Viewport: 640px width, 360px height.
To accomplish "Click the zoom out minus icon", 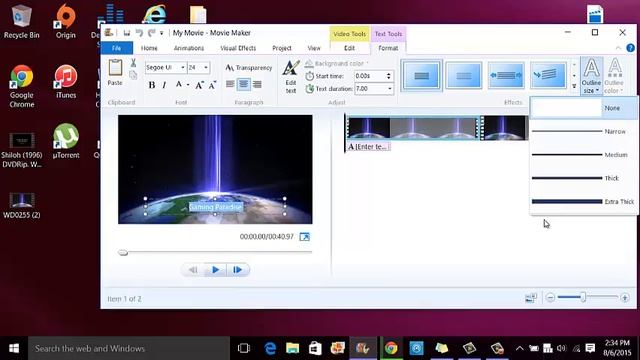I will click(x=550, y=298).
